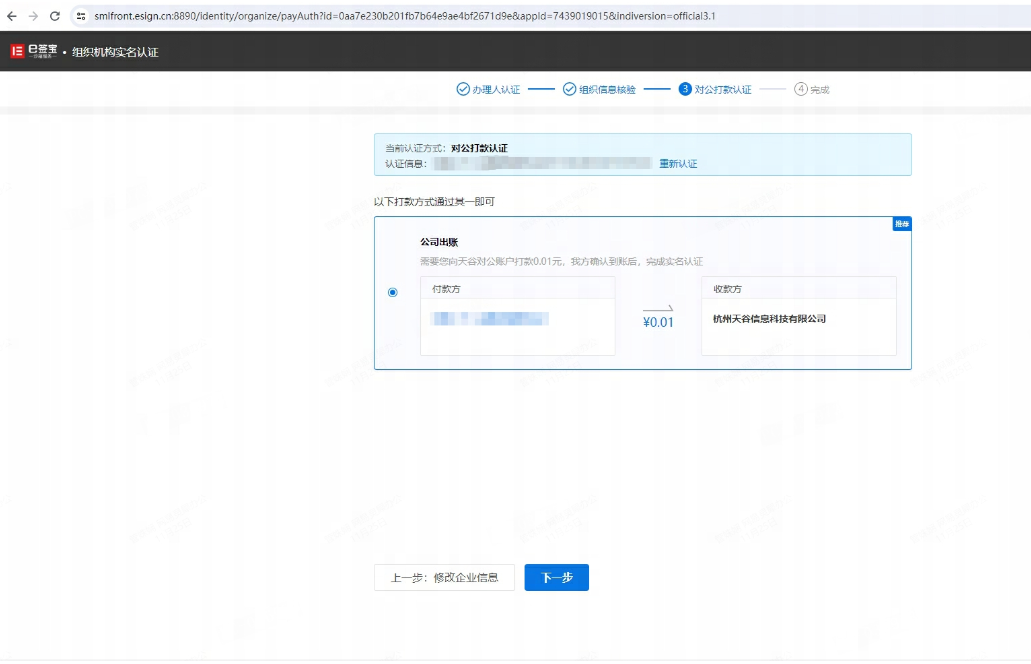1031x664 pixels.
Task: Click 上一步：修改企业信息 button
Action: [444, 577]
